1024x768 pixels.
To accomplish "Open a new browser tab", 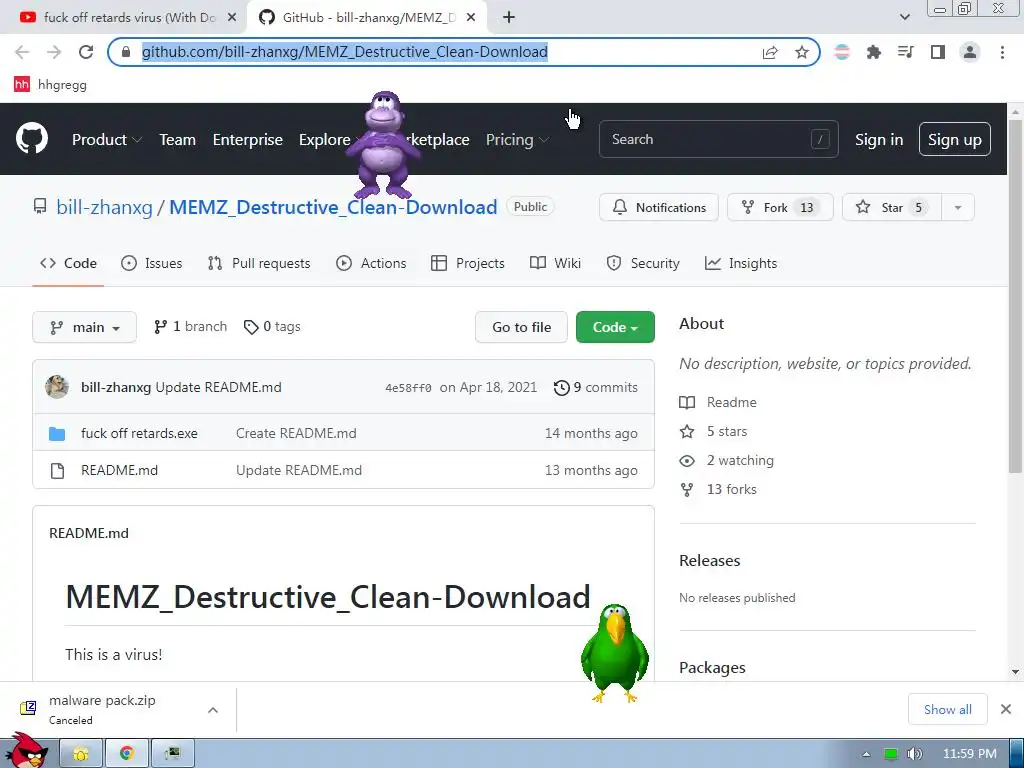I will tap(509, 18).
